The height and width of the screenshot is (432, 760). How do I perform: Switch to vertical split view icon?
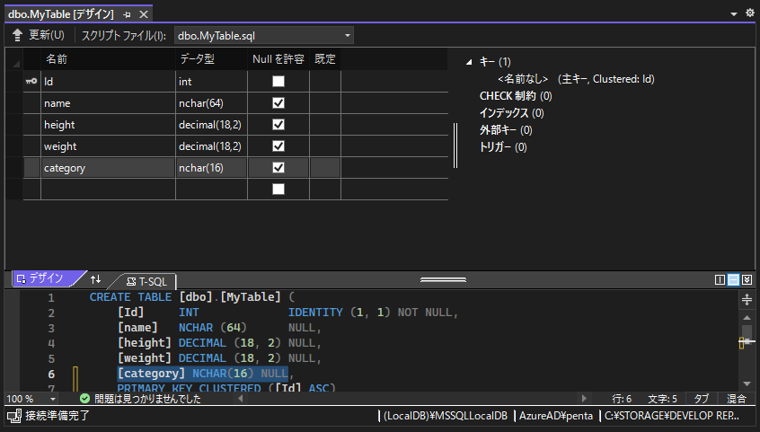click(720, 280)
